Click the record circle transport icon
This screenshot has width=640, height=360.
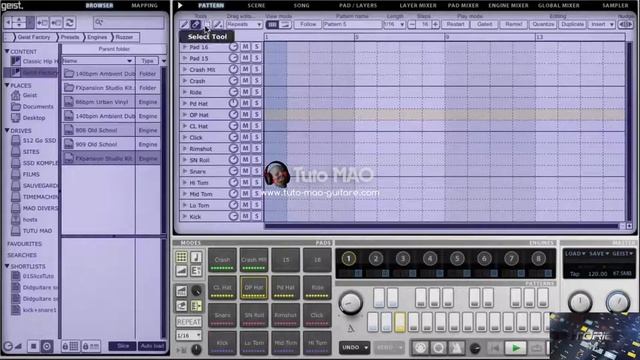pyautogui.click(x=438, y=348)
